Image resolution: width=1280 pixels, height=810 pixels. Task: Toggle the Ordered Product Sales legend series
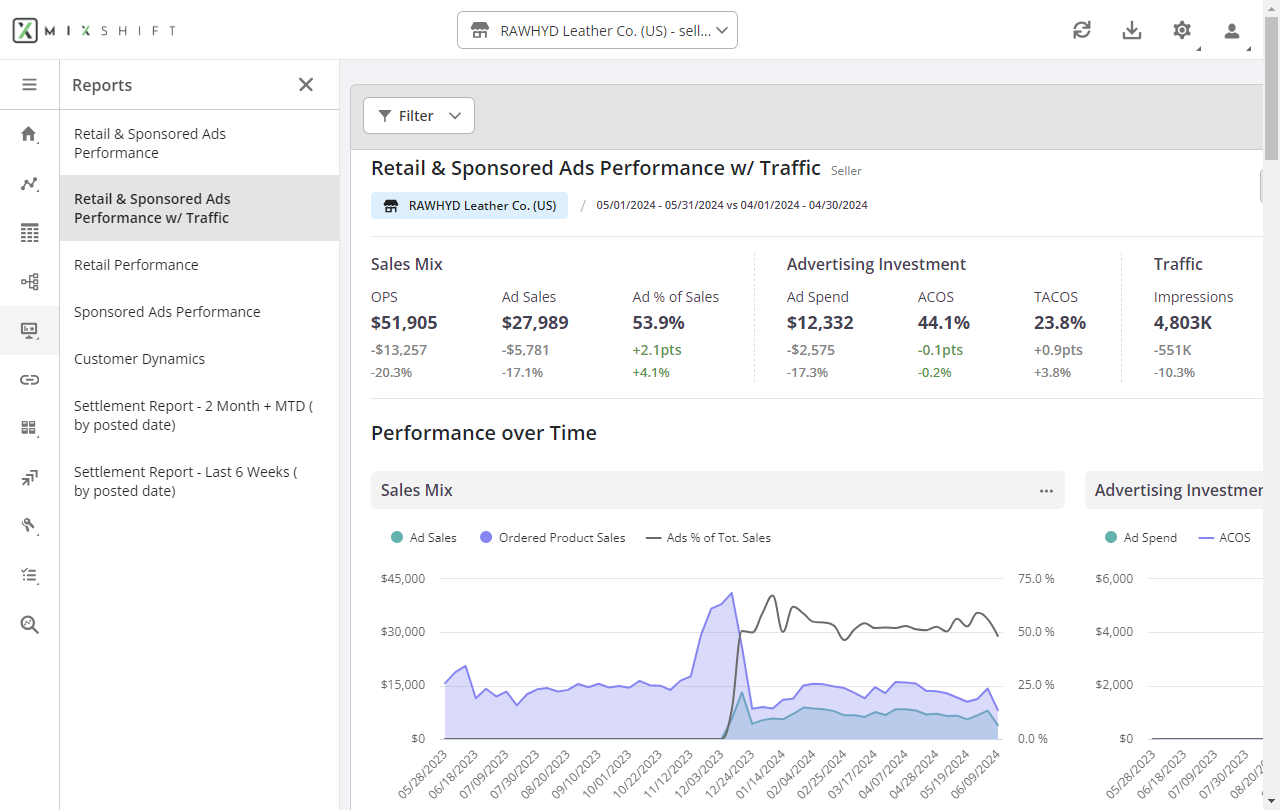[x=553, y=538]
